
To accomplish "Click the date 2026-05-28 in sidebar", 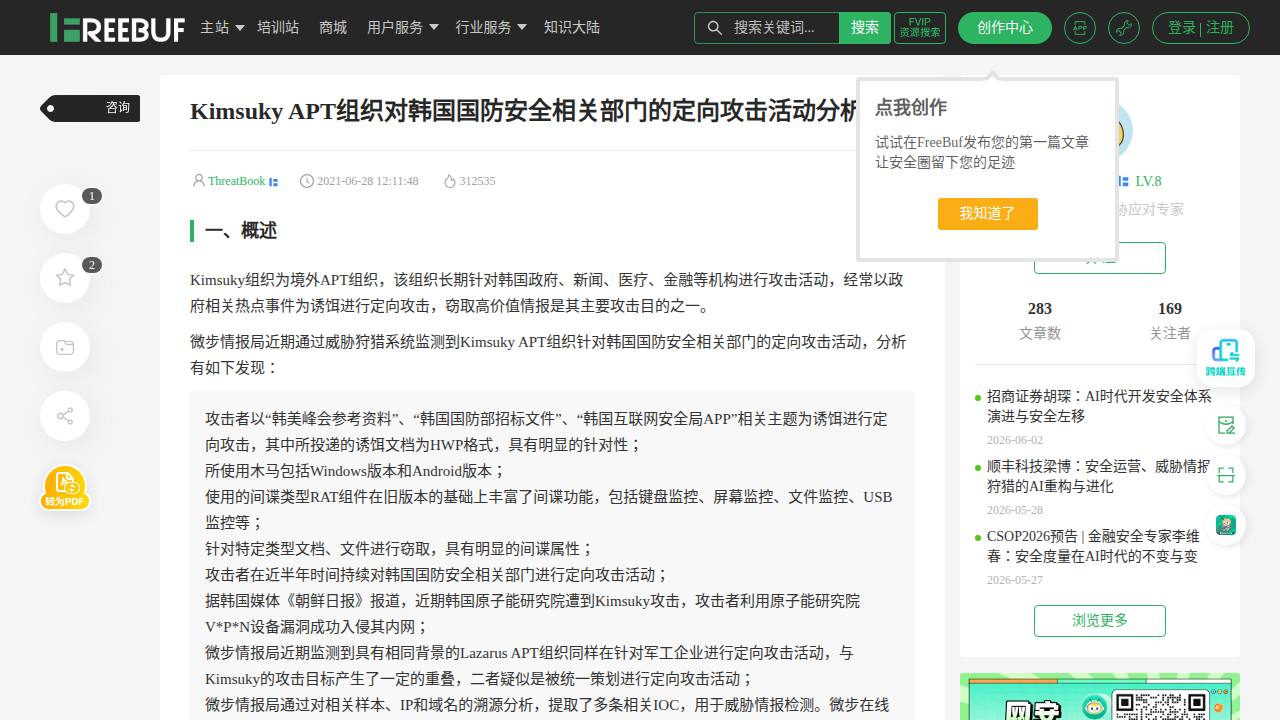I will click(1015, 510).
